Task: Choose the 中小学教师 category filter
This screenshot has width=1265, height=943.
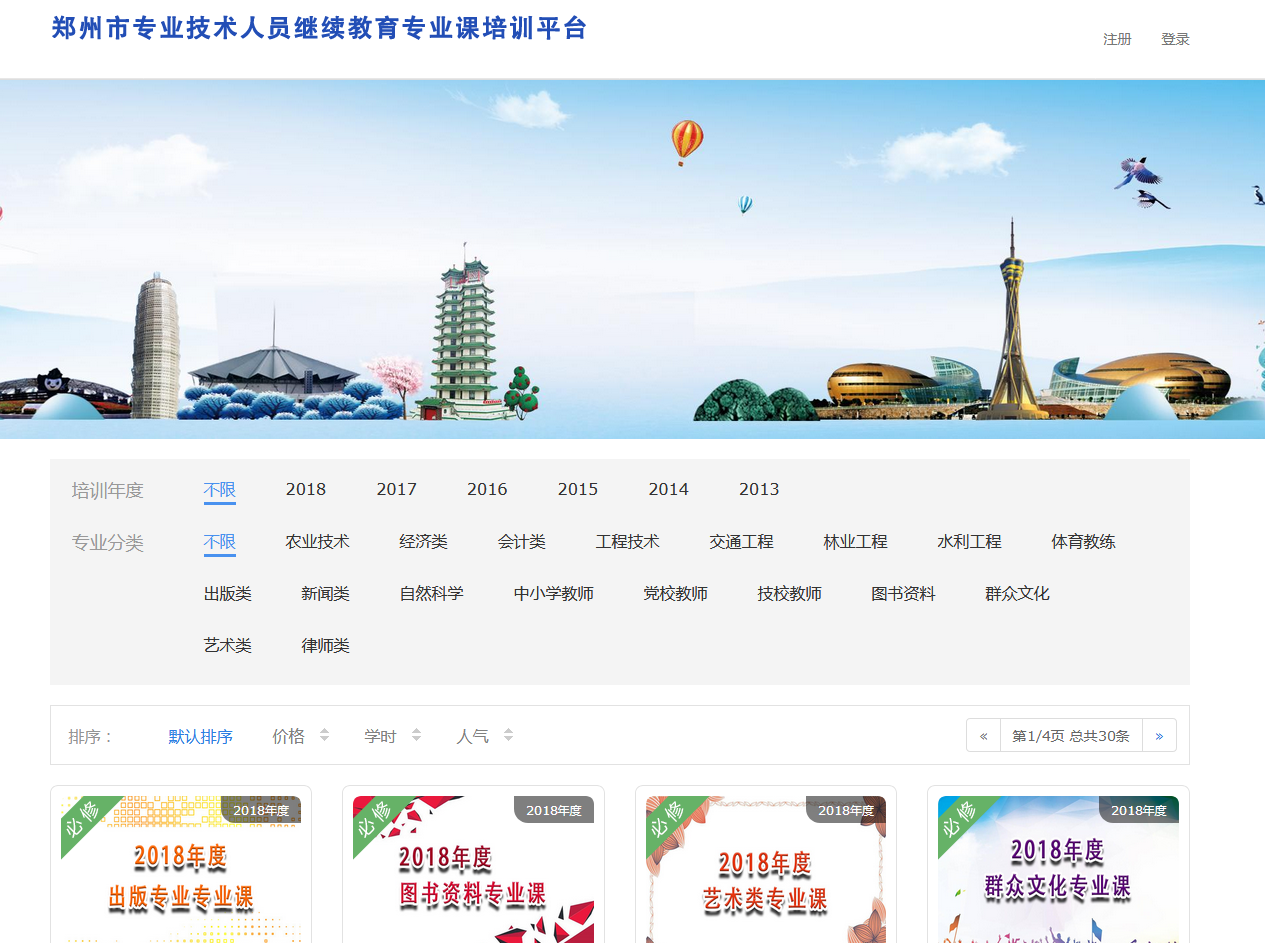Action: (x=554, y=594)
